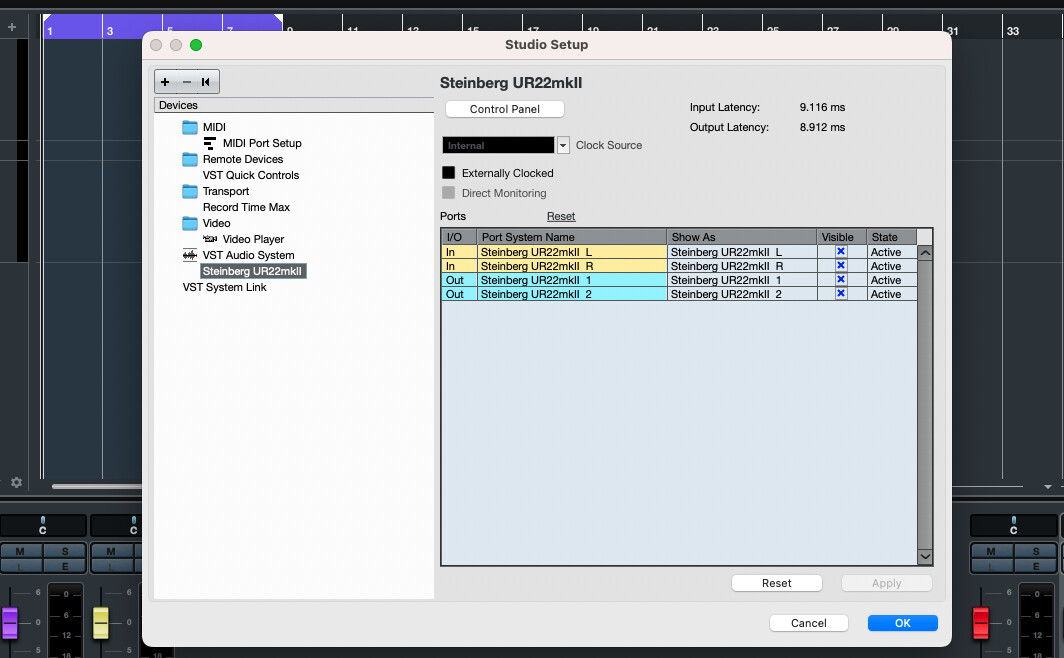Enable the Externally Clocked checkbox
The height and width of the screenshot is (658, 1064).
[449, 172]
